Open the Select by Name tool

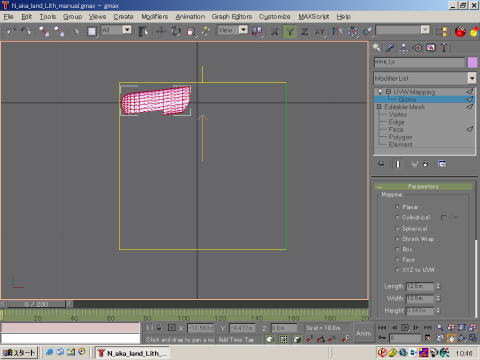click(143, 31)
